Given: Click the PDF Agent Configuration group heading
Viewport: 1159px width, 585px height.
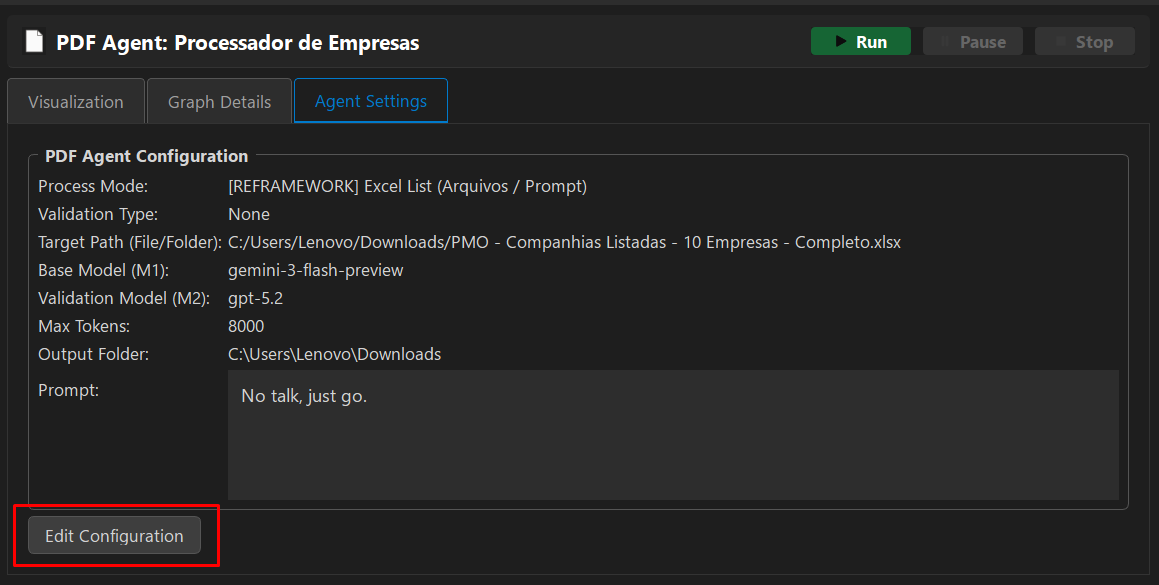Looking at the screenshot, I should point(146,156).
